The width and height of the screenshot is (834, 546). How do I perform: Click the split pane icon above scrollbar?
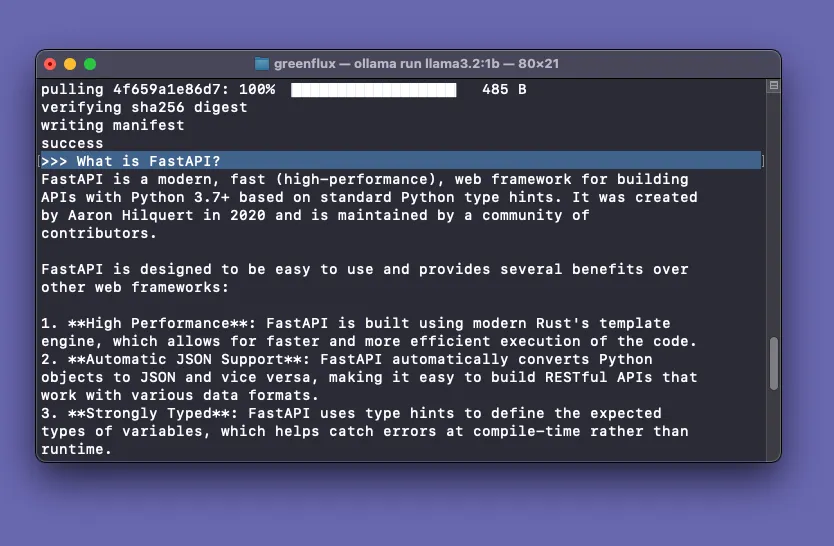coord(773,87)
